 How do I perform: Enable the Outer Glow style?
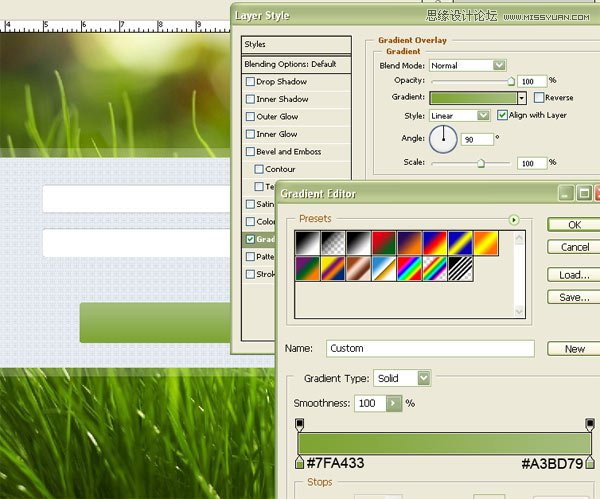(x=250, y=116)
